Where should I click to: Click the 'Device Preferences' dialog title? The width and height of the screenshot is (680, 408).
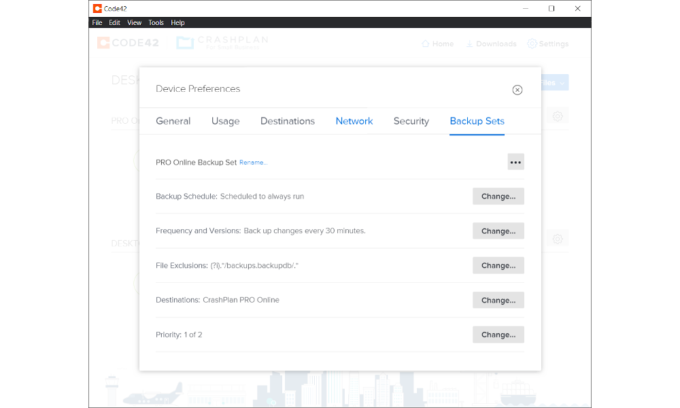198,88
